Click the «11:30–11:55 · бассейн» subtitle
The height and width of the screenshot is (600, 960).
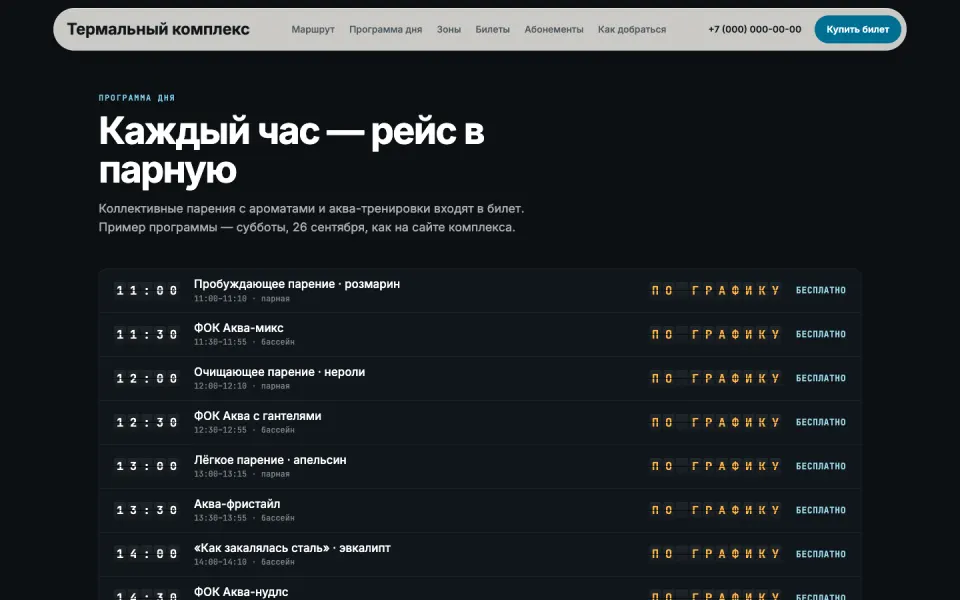point(244,342)
